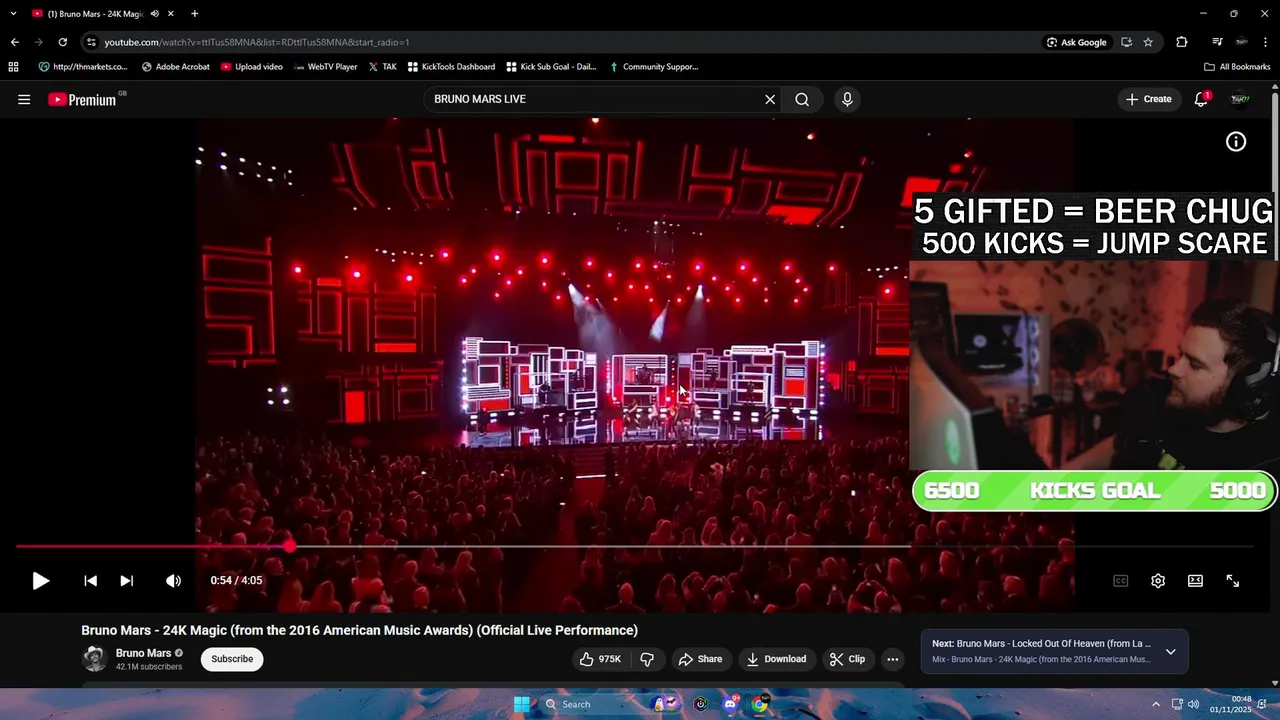Image resolution: width=1280 pixels, height=720 pixels.
Task: Open All Bookmarks folder
Action: [1237, 67]
